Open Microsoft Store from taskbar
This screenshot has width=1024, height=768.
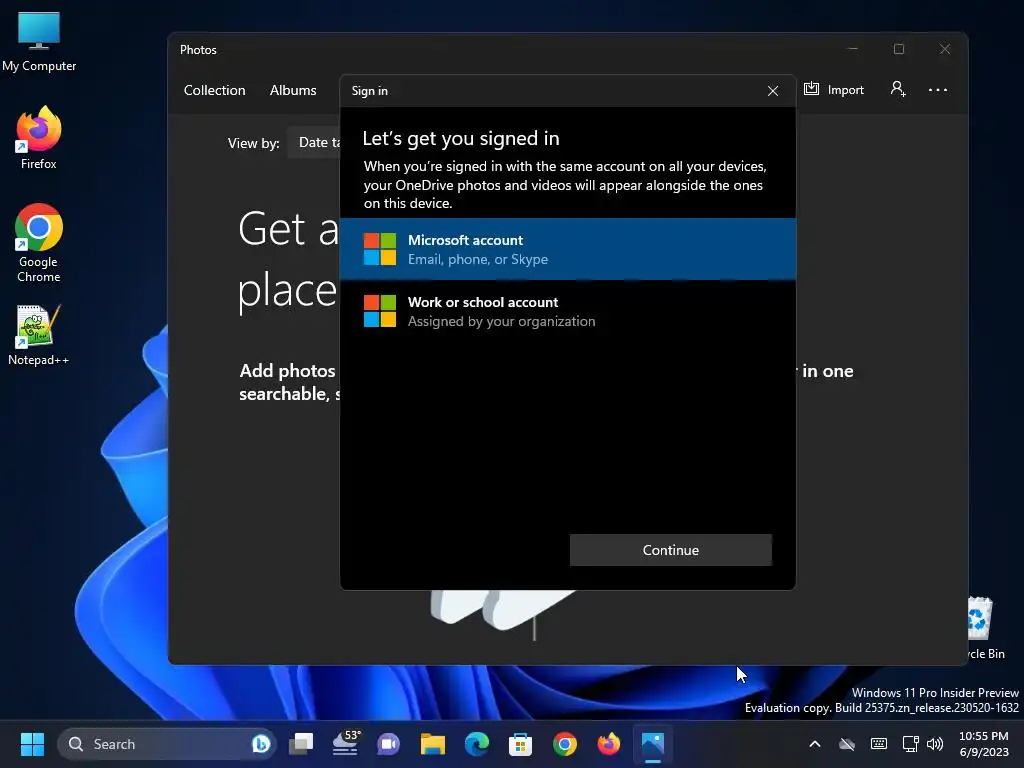[520, 744]
